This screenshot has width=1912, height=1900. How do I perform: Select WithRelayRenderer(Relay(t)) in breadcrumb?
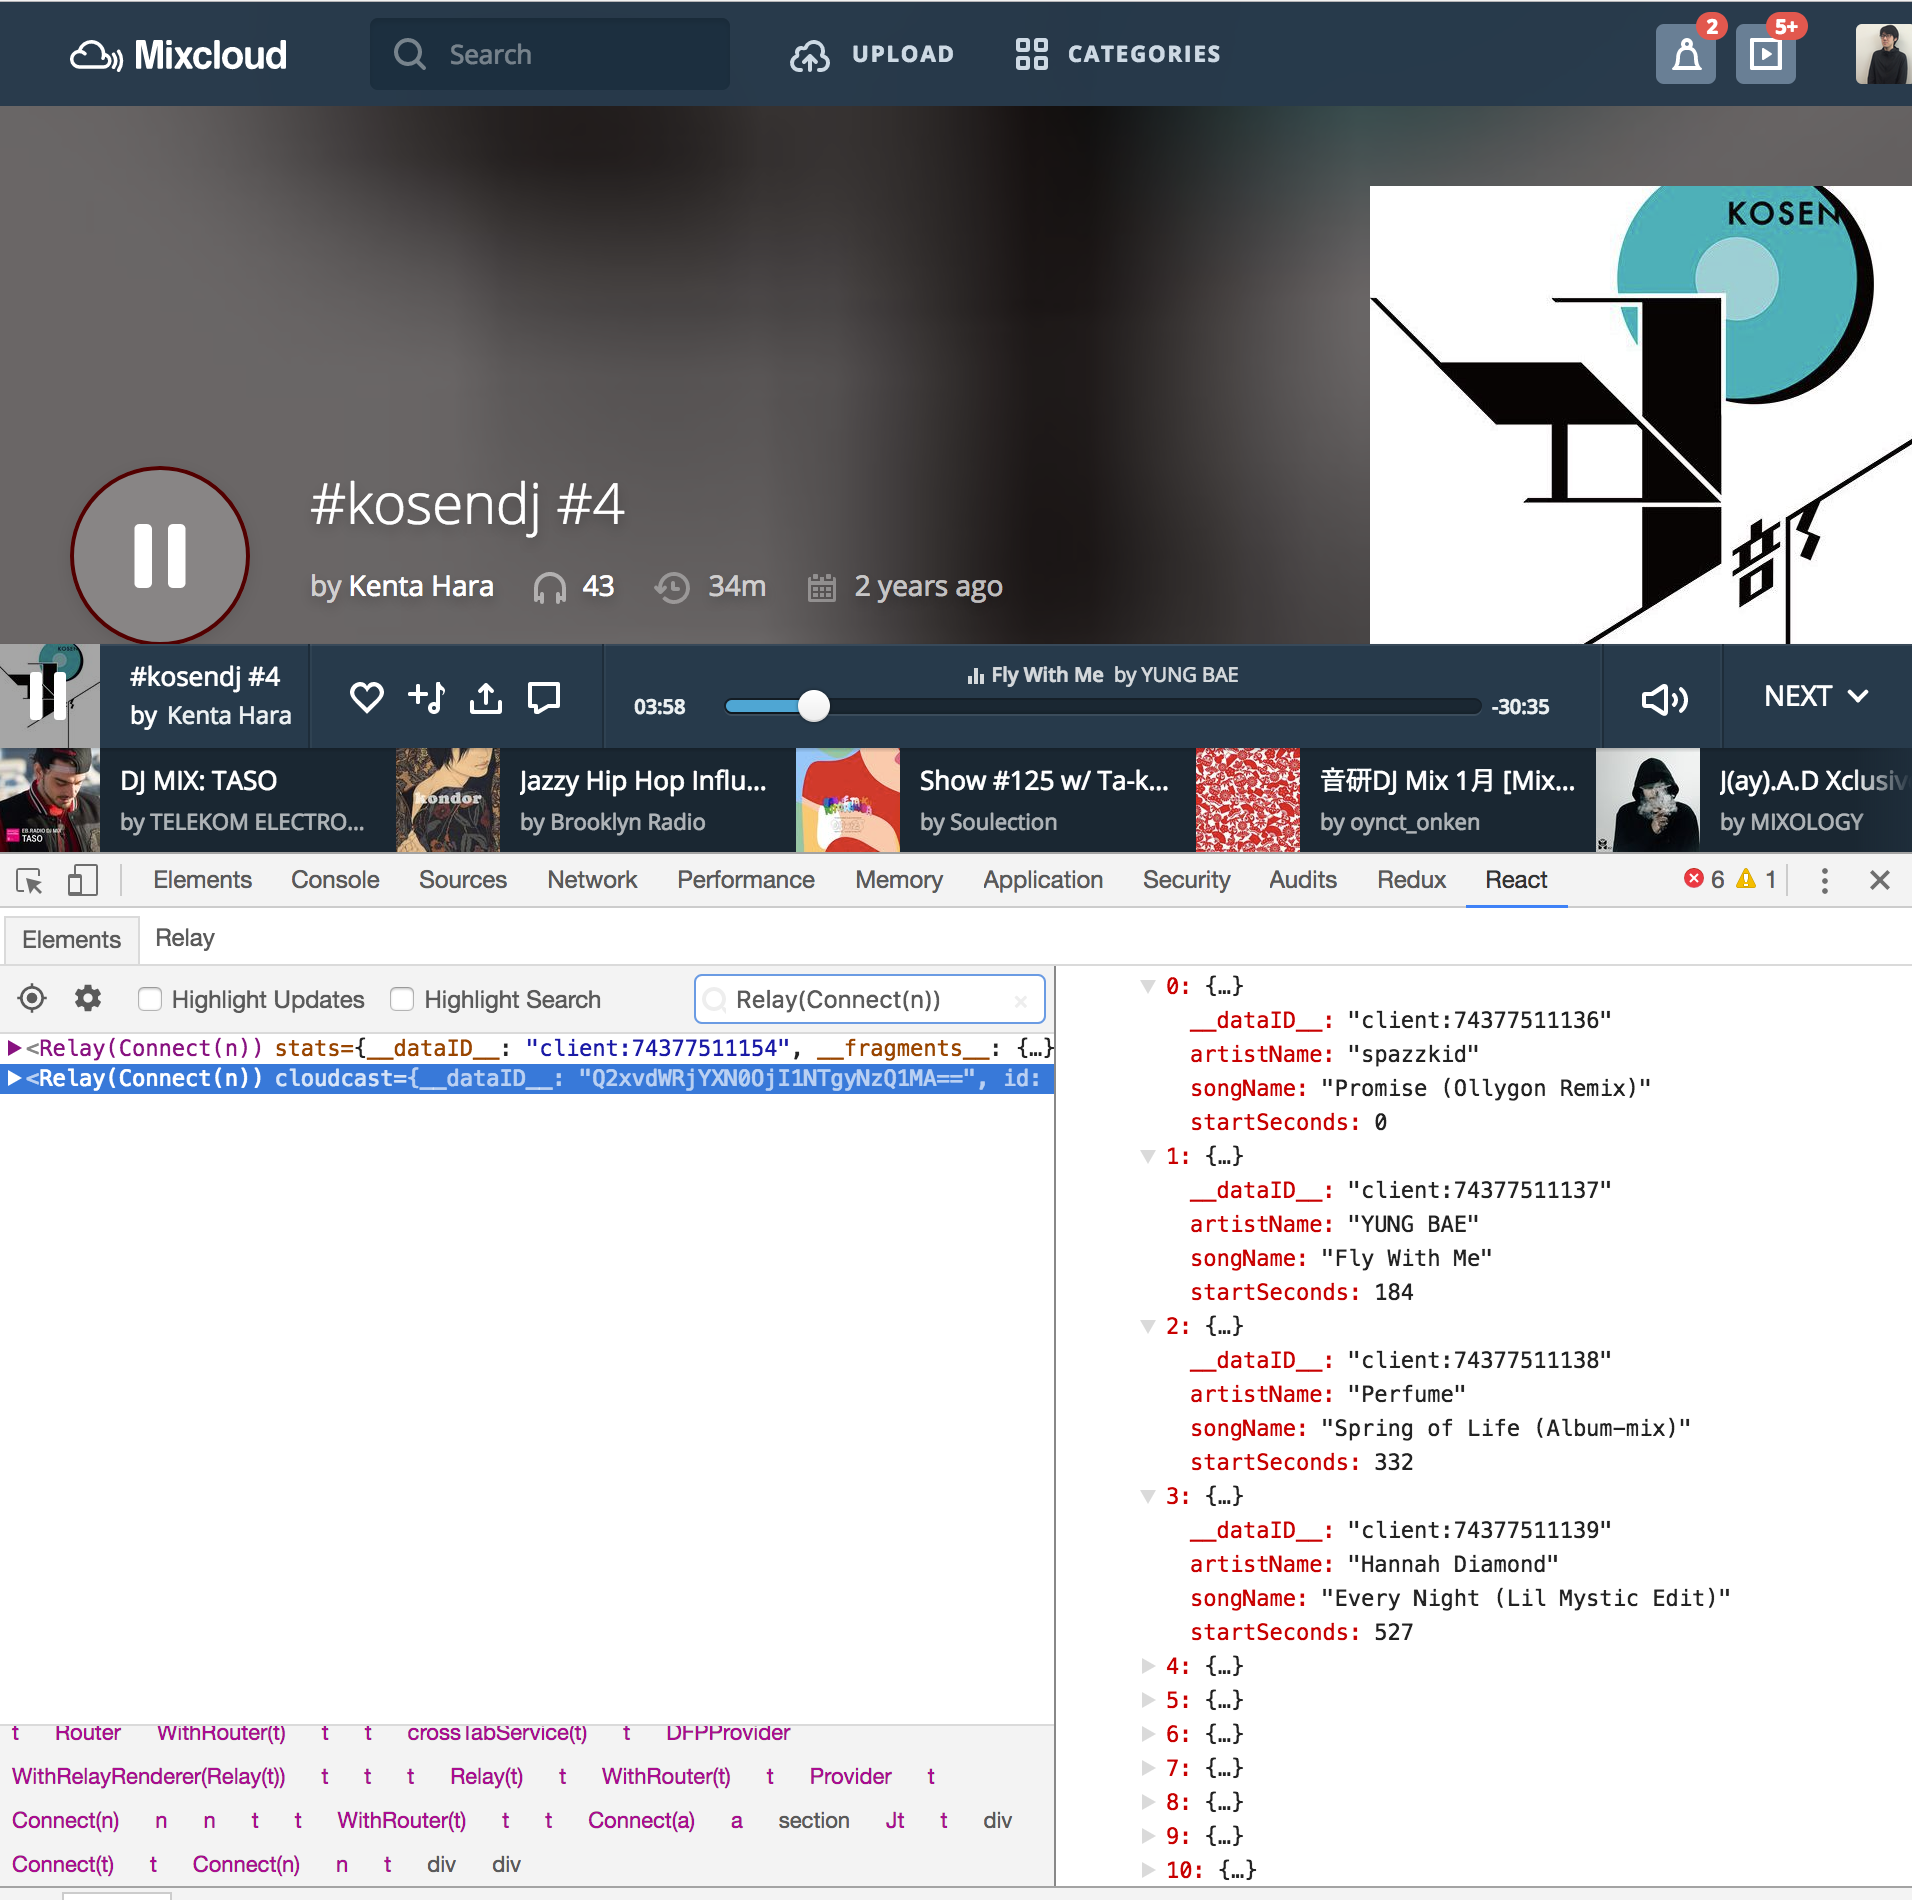coord(149,1776)
